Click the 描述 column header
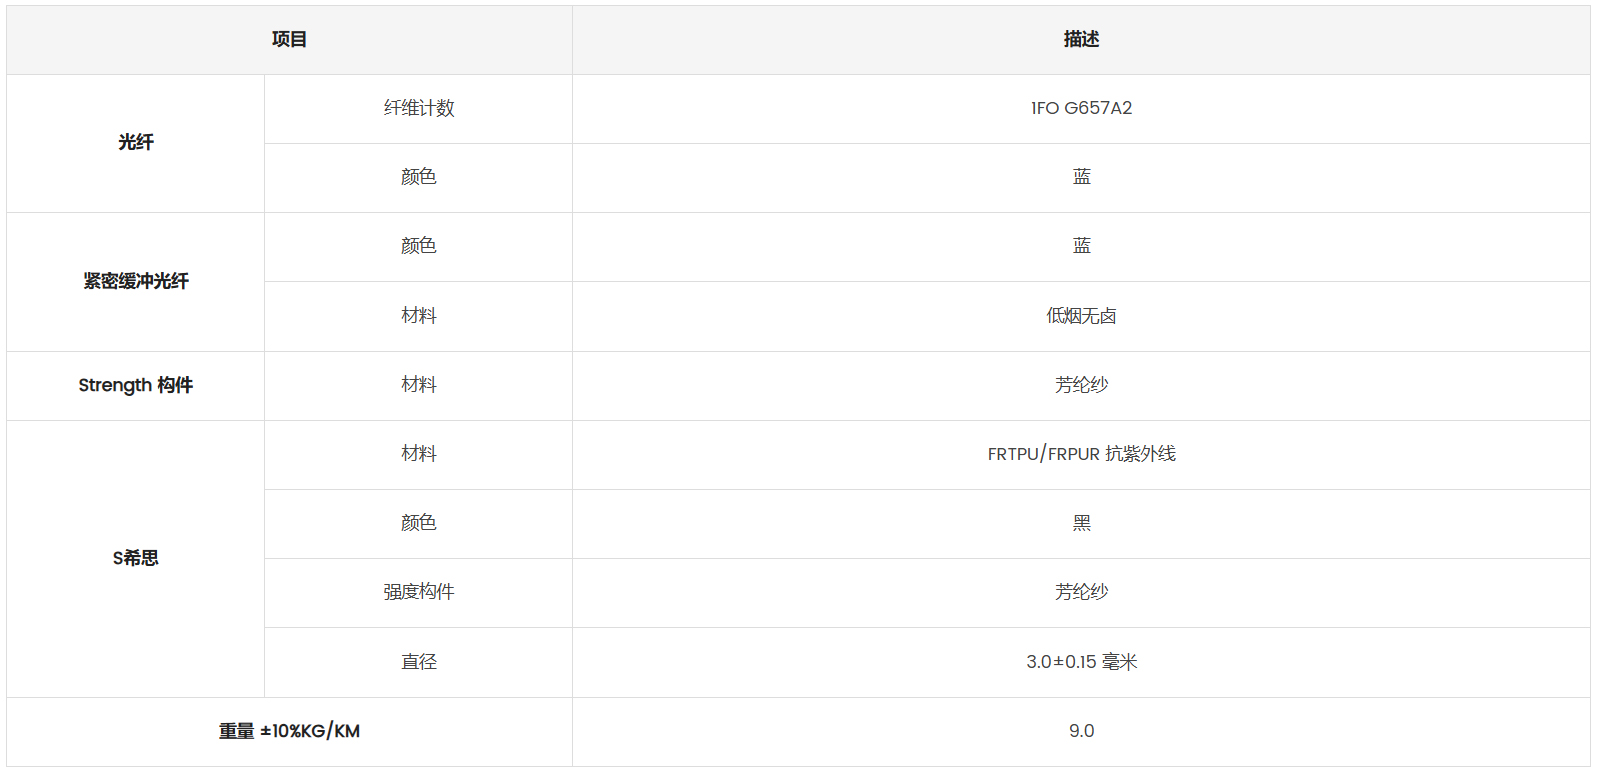Viewport: 1601px width, 782px height. [1081, 40]
